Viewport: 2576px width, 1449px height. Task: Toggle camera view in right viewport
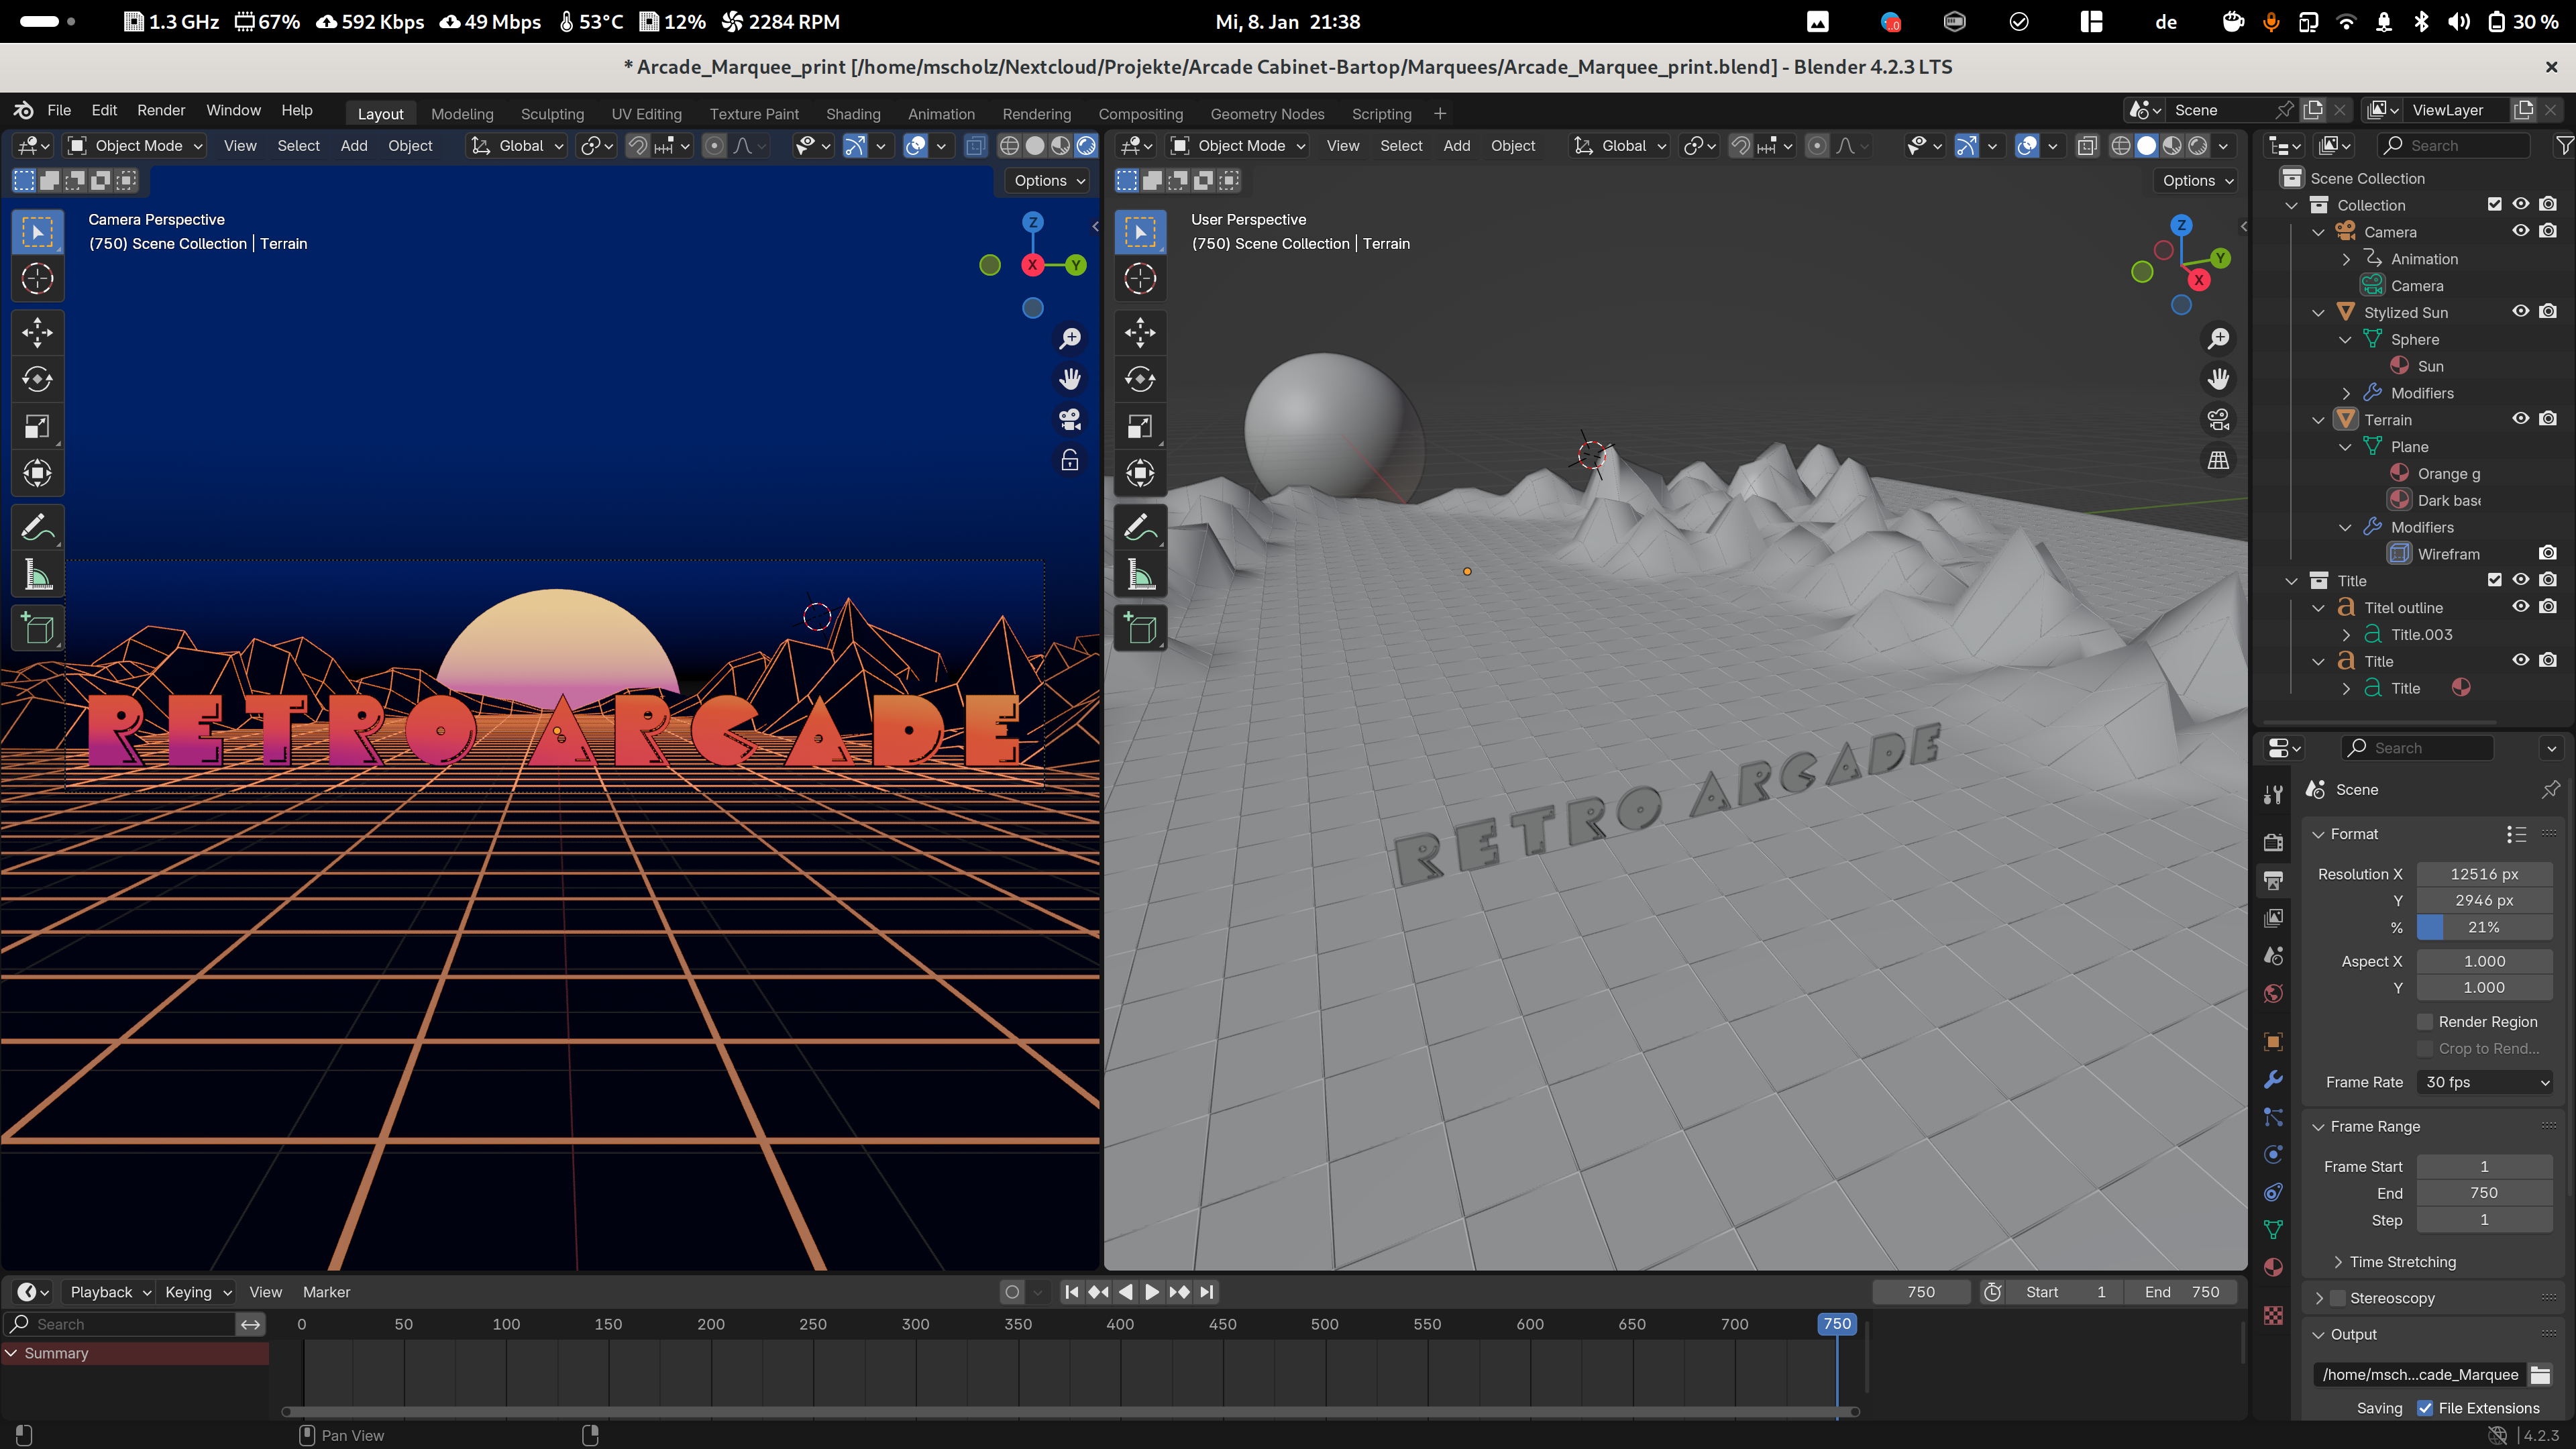point(2218,420)
